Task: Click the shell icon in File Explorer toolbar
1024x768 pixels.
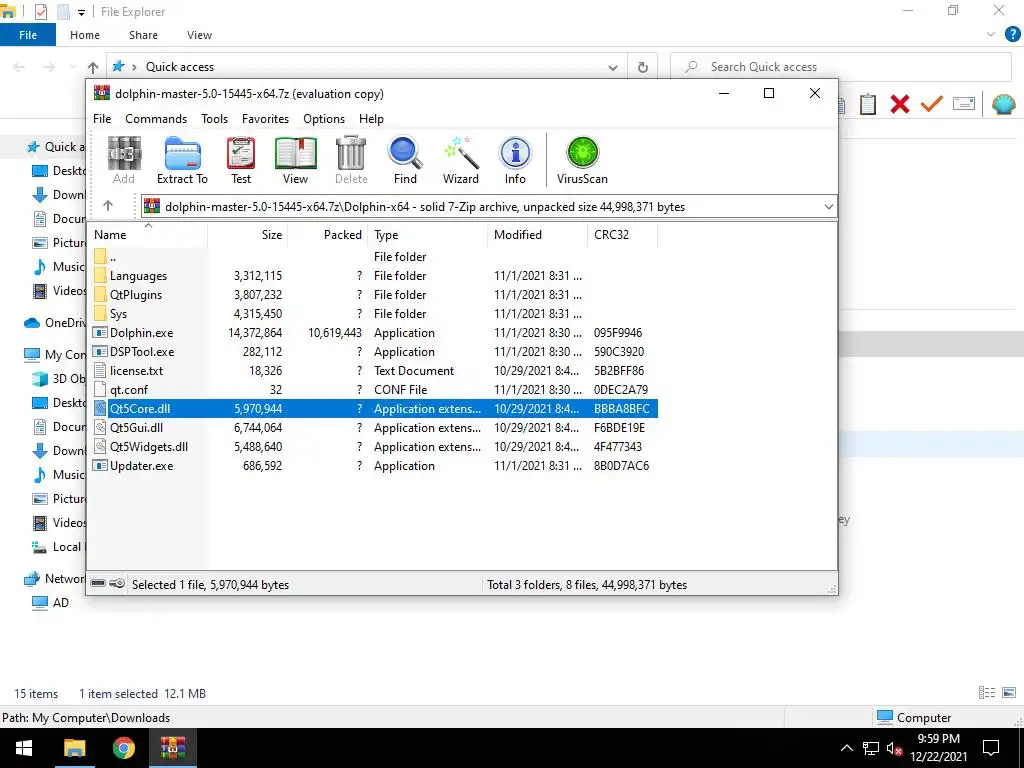Action: coord(1003,104)
